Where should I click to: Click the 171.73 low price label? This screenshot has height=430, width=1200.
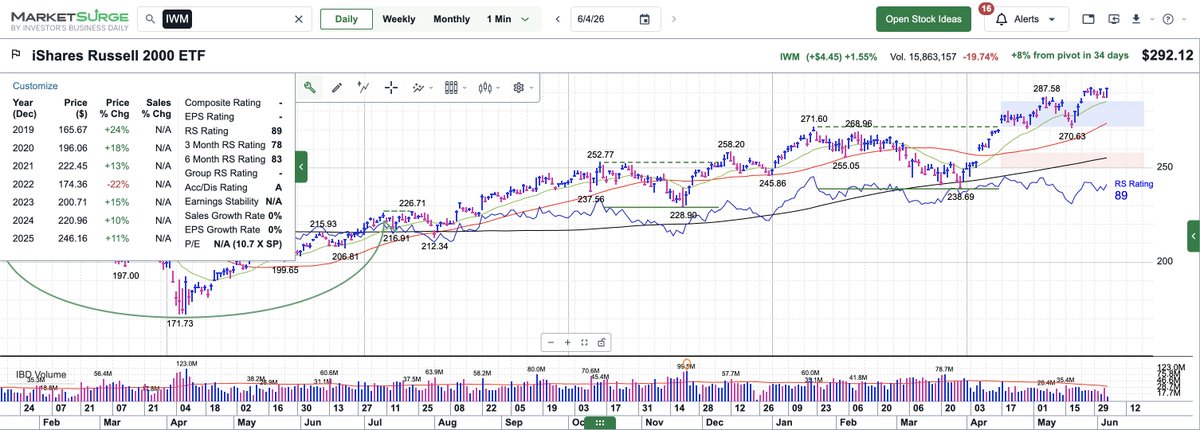[180, 323]
